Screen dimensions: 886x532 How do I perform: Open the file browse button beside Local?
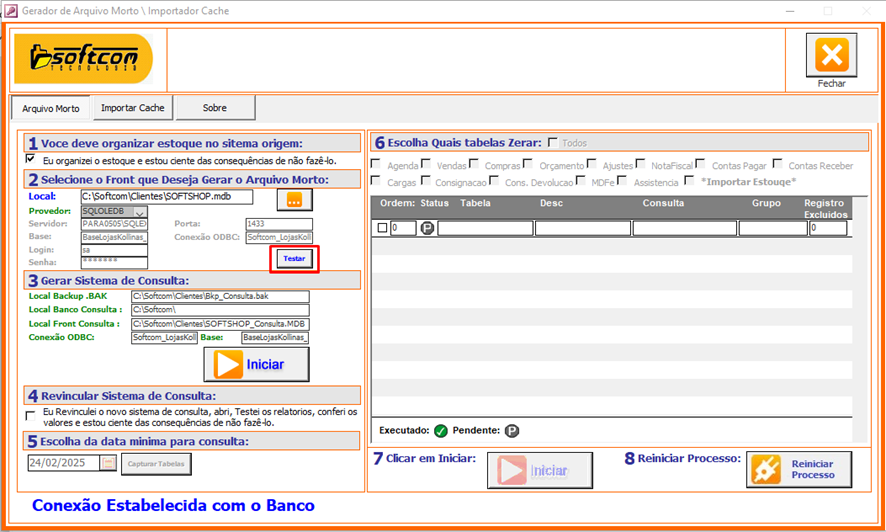point(294,199)
